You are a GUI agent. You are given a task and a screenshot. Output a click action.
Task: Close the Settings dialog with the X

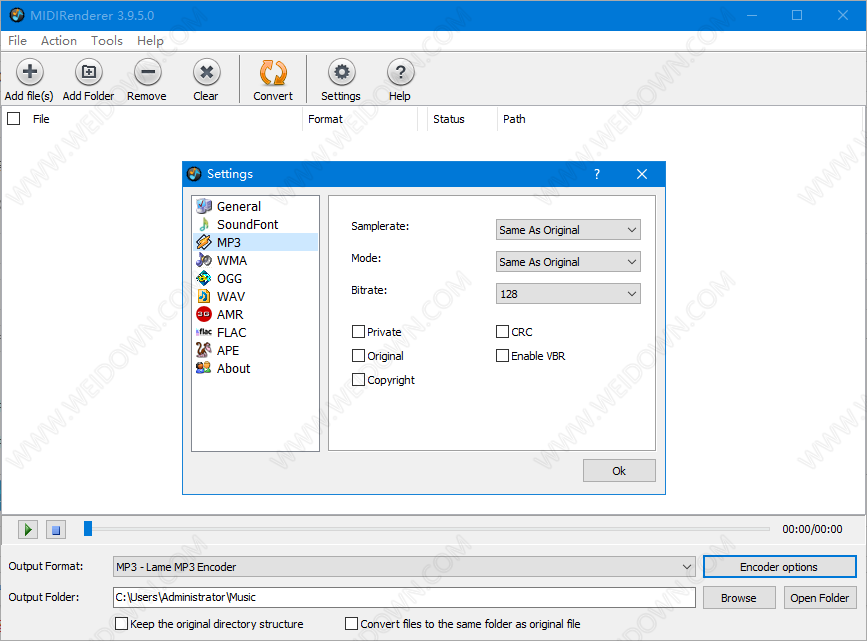tap(642, 174)
